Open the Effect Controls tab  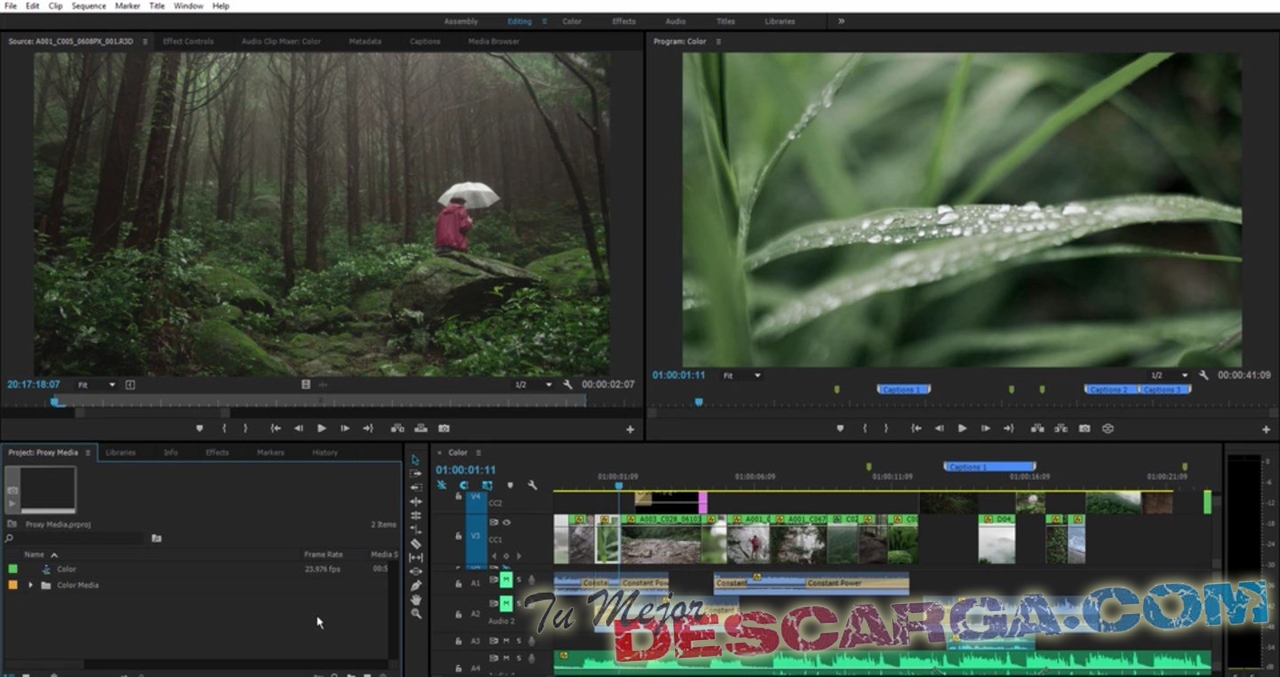click(188, 41)
